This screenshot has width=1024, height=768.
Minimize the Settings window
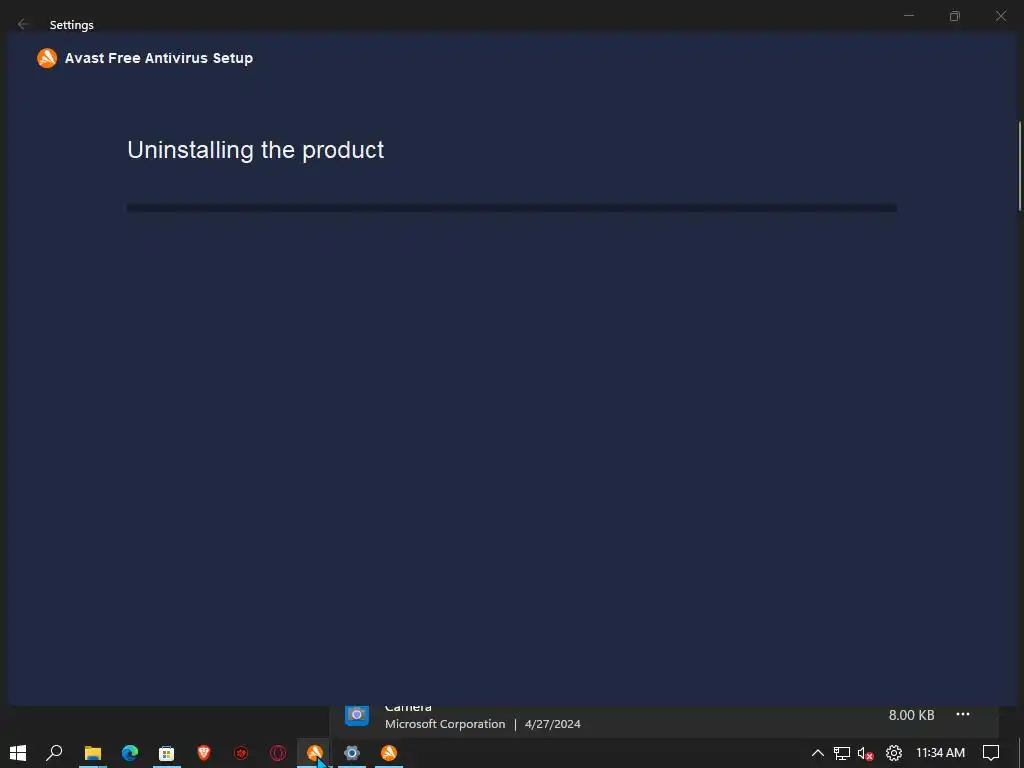(908, 16)
